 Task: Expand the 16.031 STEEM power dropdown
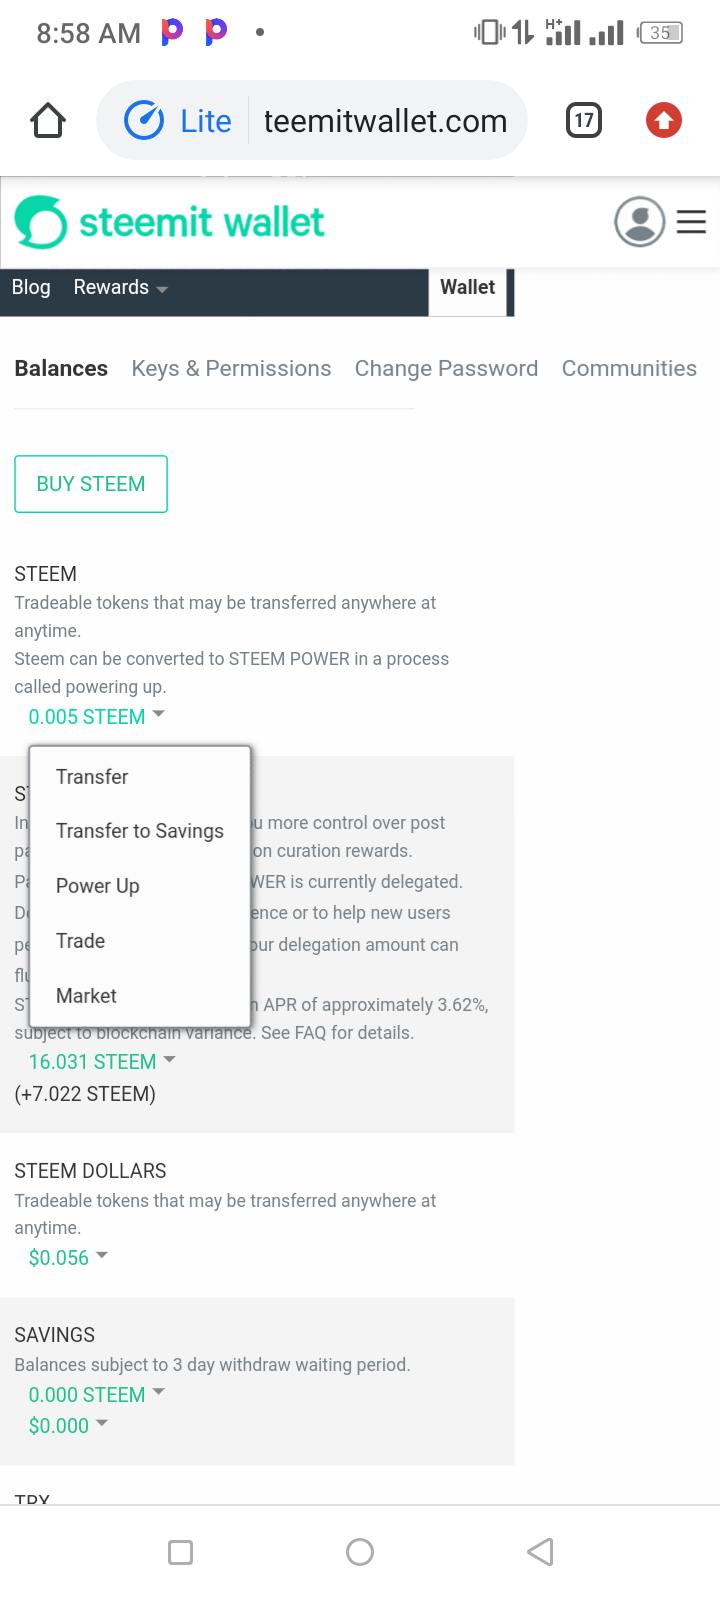[x=101, y=1062]
